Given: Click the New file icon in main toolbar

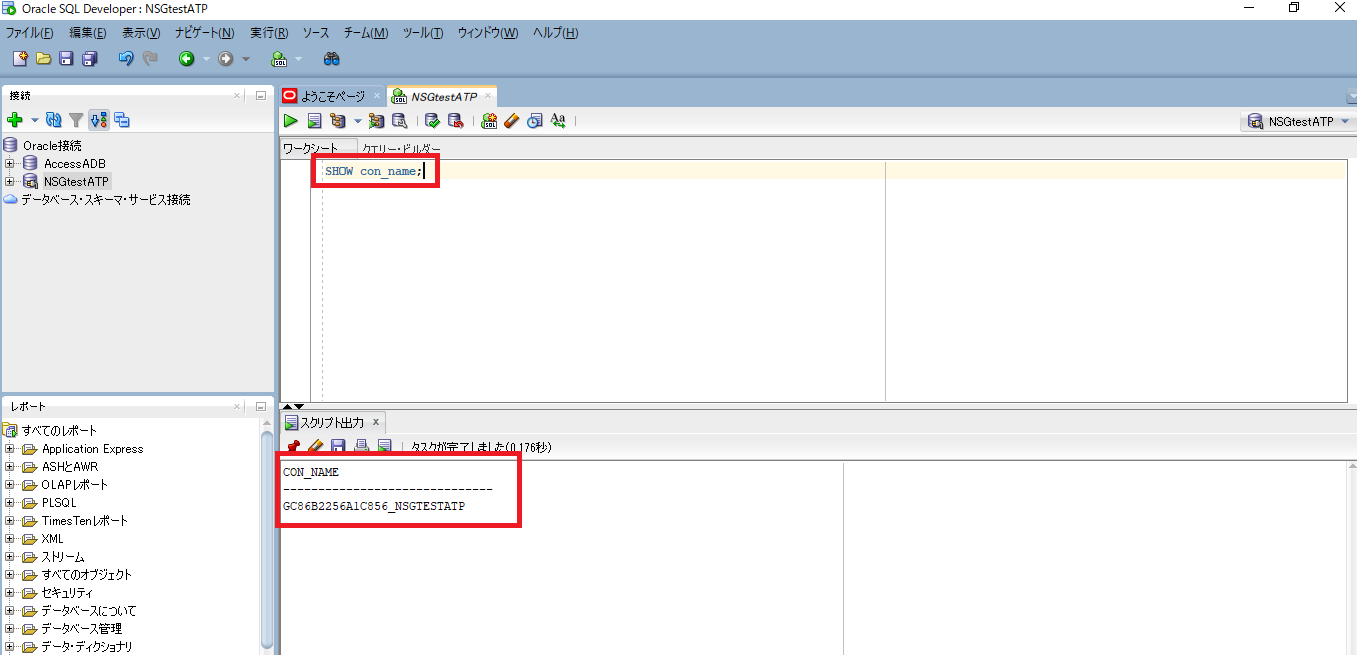Looking at the screenshot, I should 20,59.
